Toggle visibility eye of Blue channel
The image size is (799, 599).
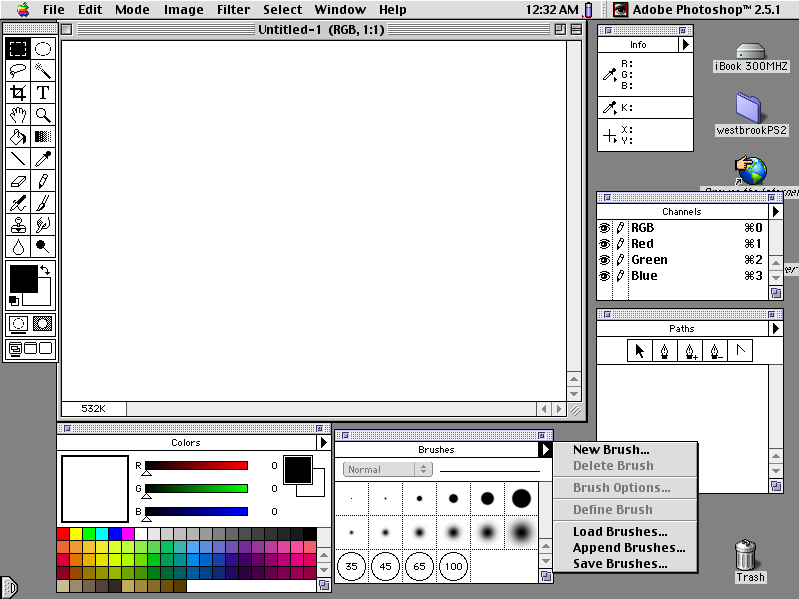(x=604, y=276)
